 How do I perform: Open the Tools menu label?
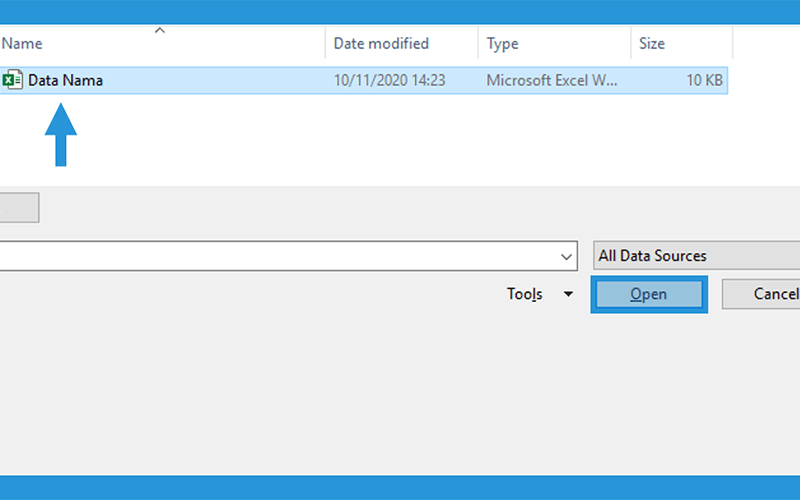(x=524, y=294)
